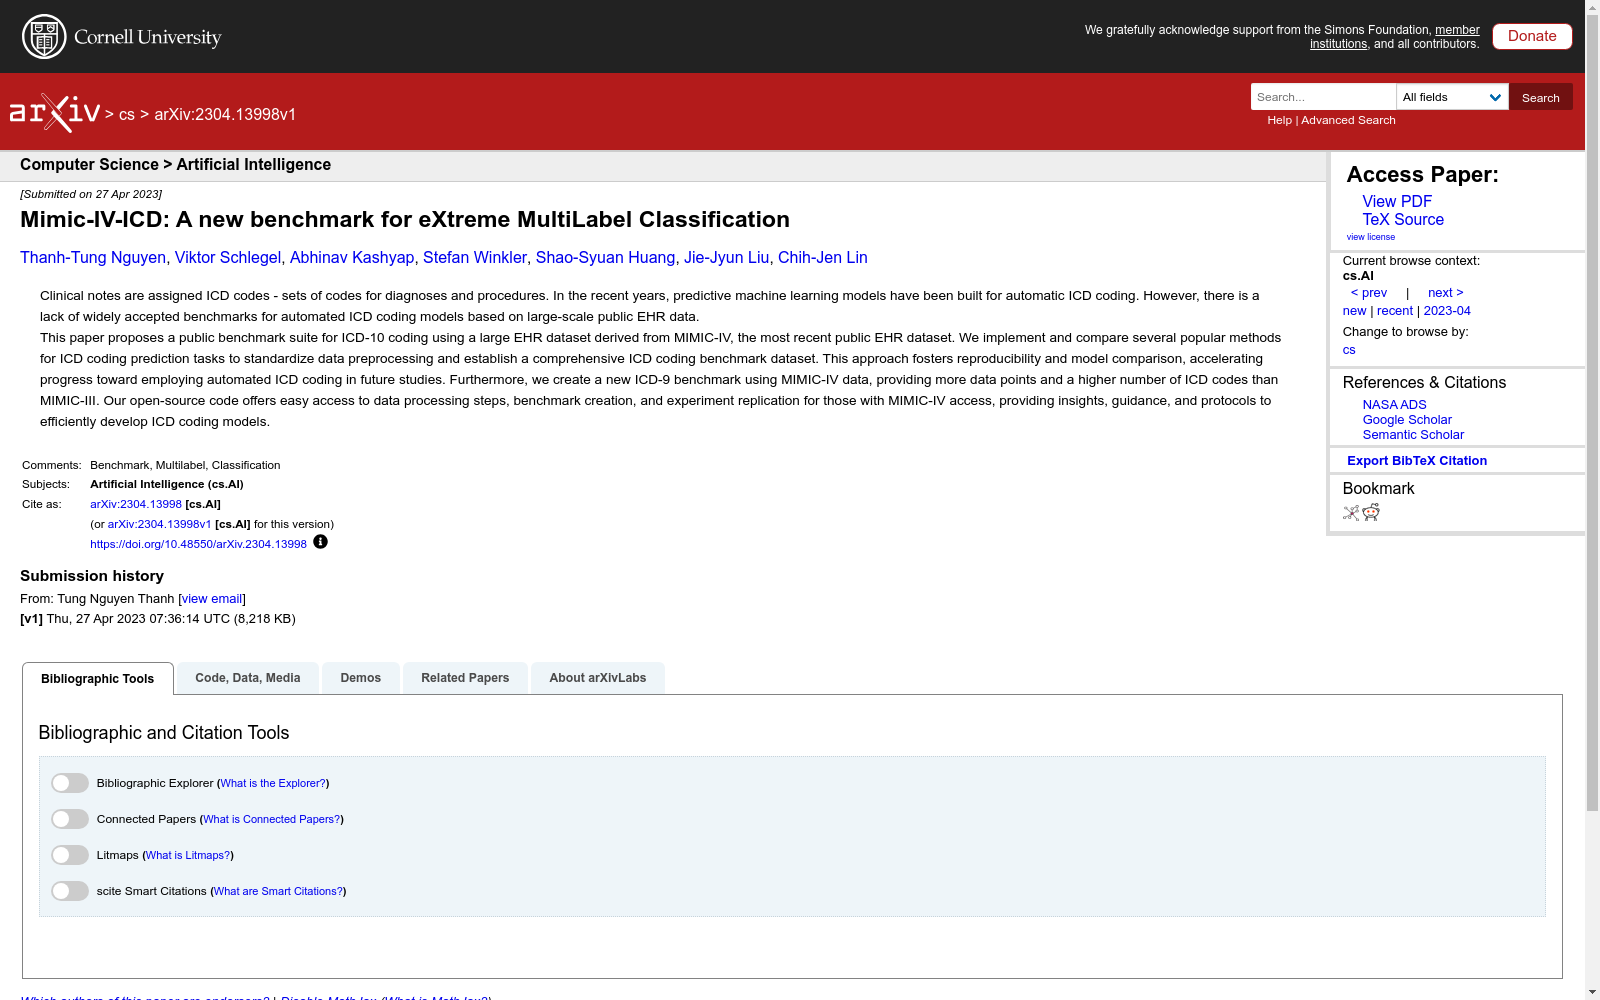Click the red Search button
This screenshot has width=1600, height=1000.
coord(1541,97)
